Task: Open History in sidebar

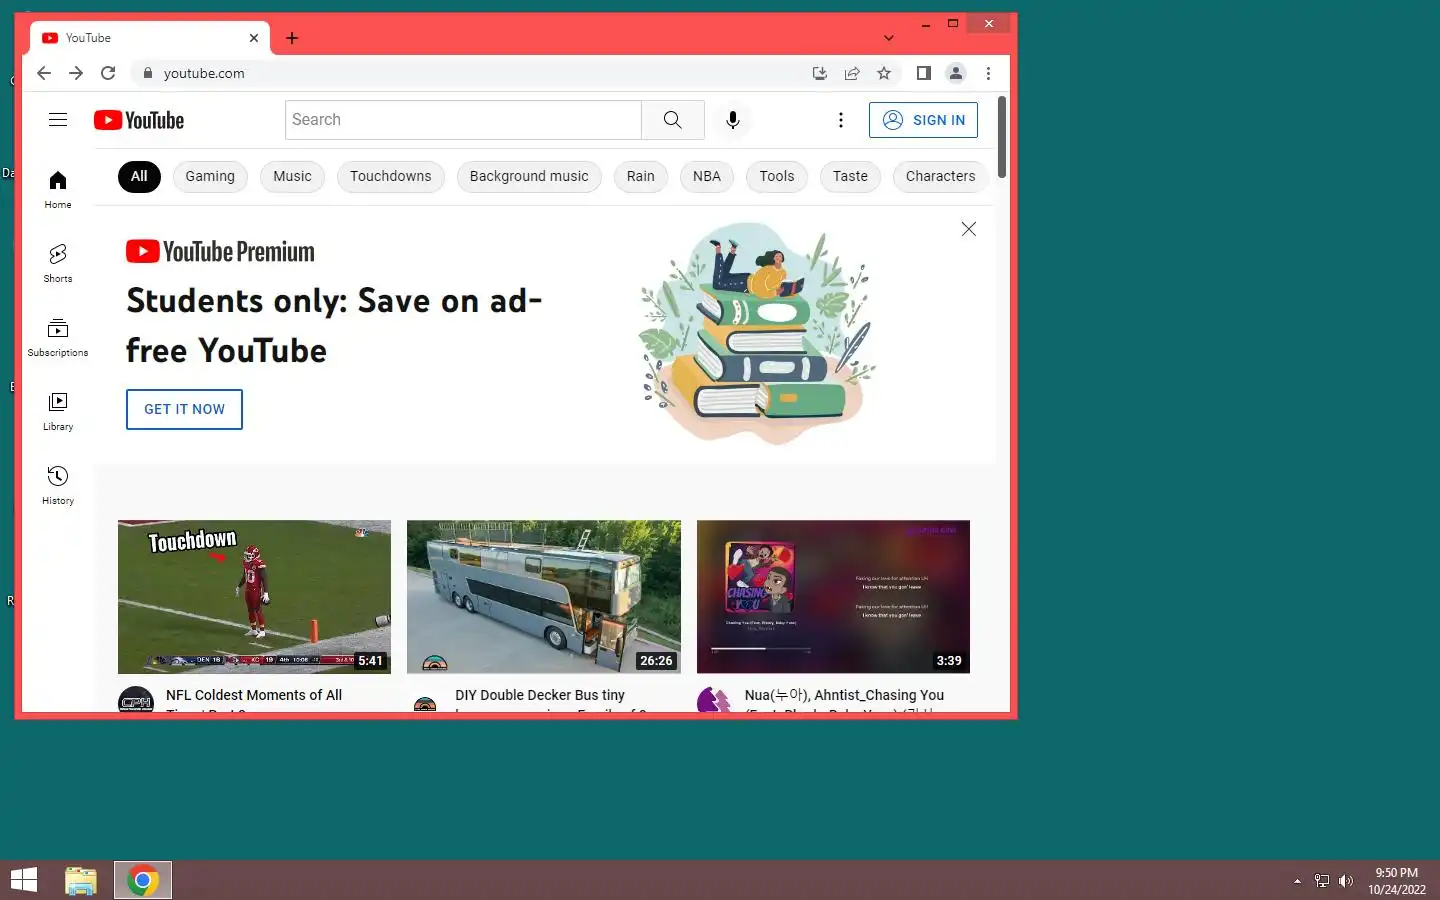Action: pyautogui.click(x=58, y=485)
